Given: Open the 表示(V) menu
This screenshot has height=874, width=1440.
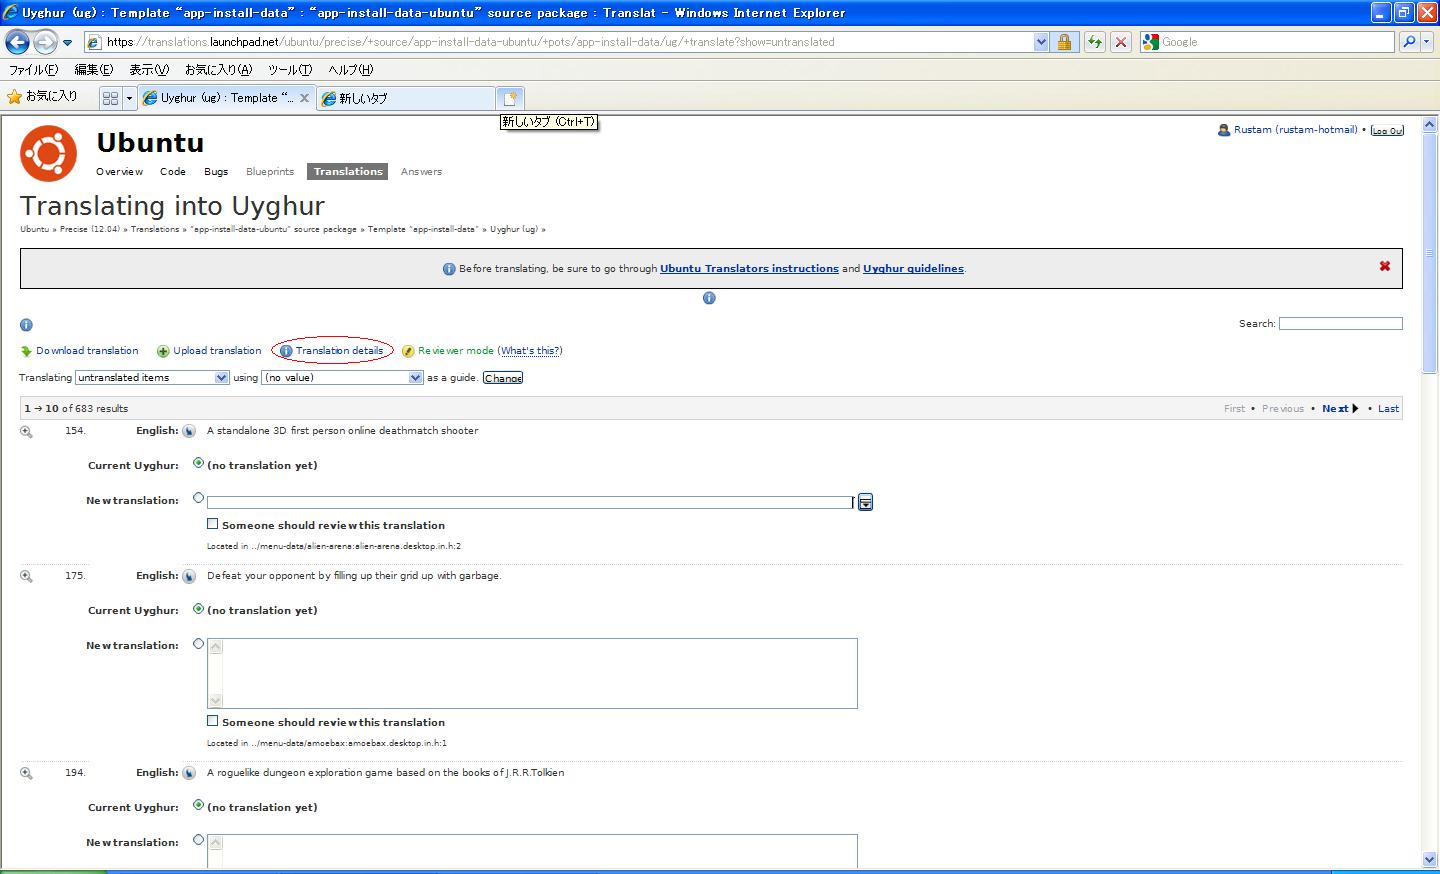Looking at the screenshot, I should coord(149,70).
